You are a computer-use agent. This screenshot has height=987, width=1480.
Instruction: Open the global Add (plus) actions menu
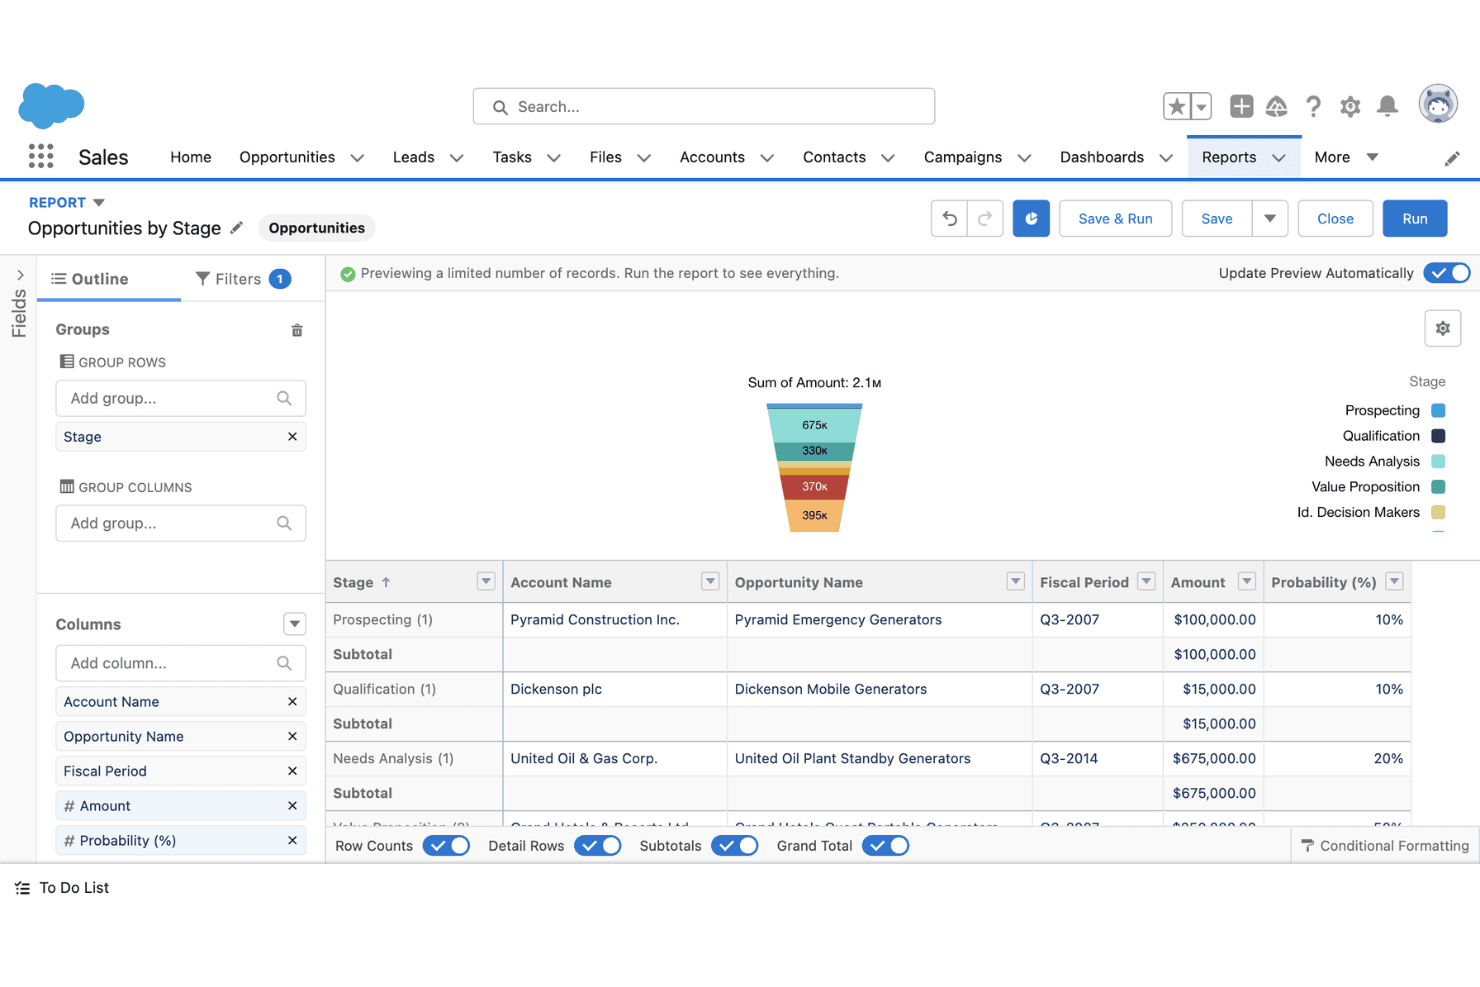tap(1241, 106)
